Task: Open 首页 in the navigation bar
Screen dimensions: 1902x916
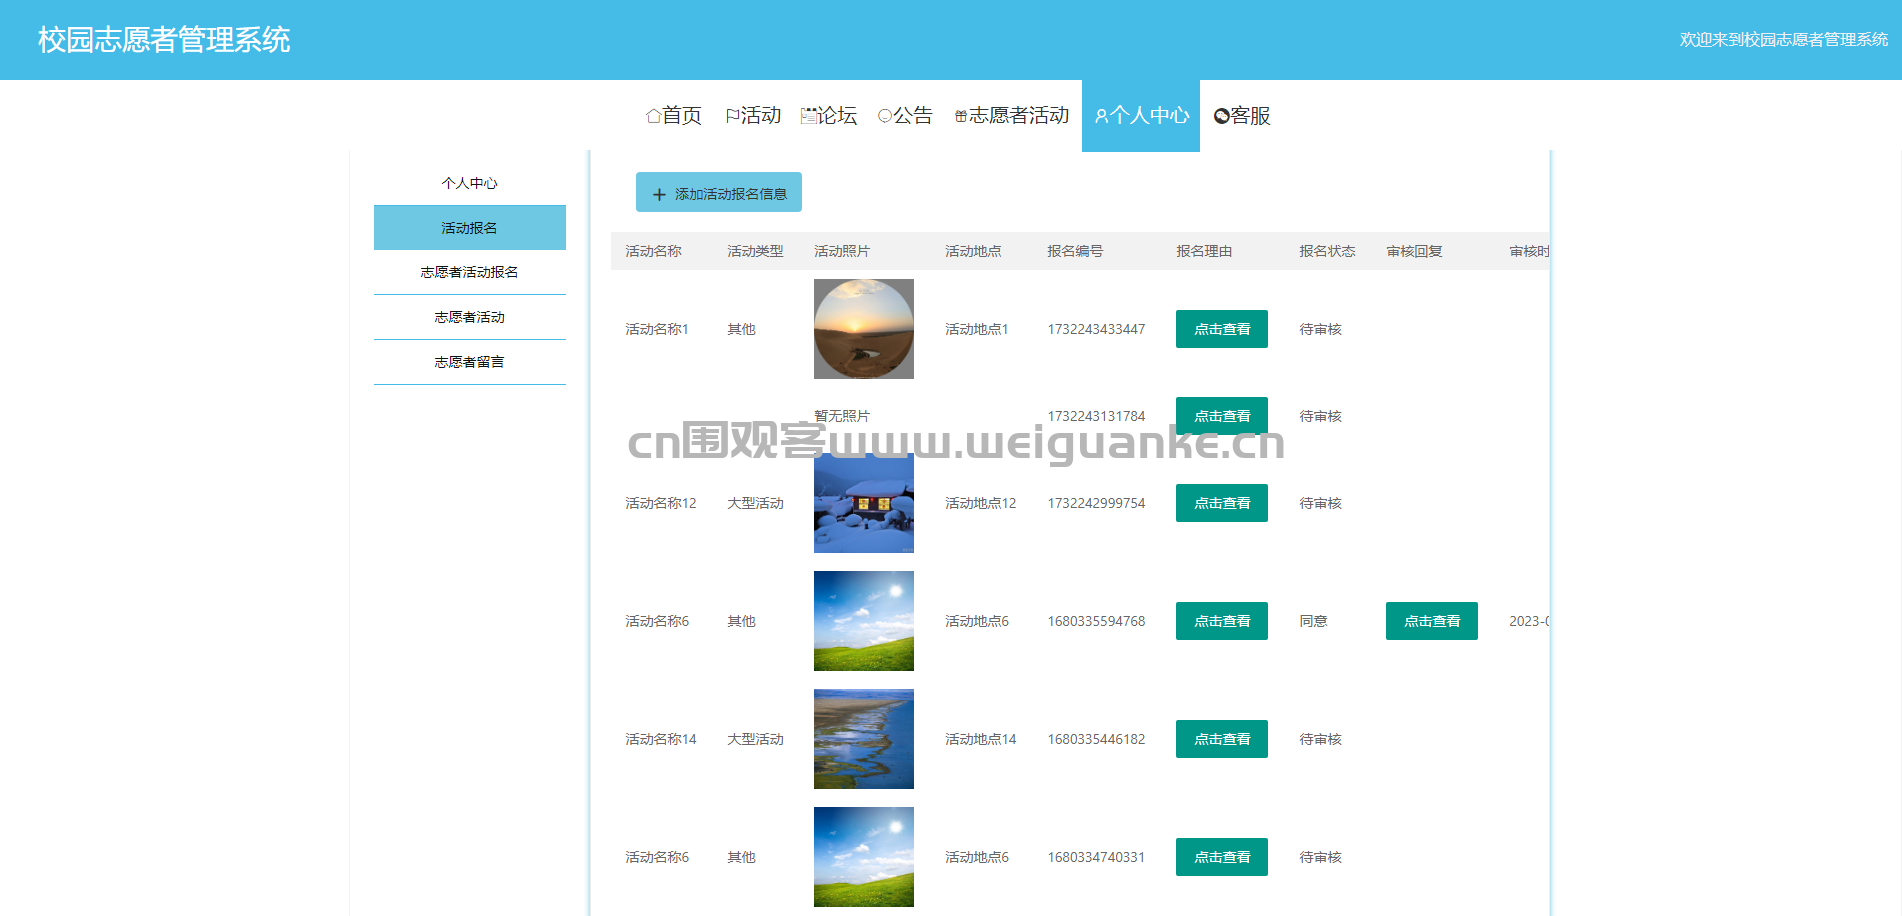Action: pyautogui.click(x=674, y=116)
